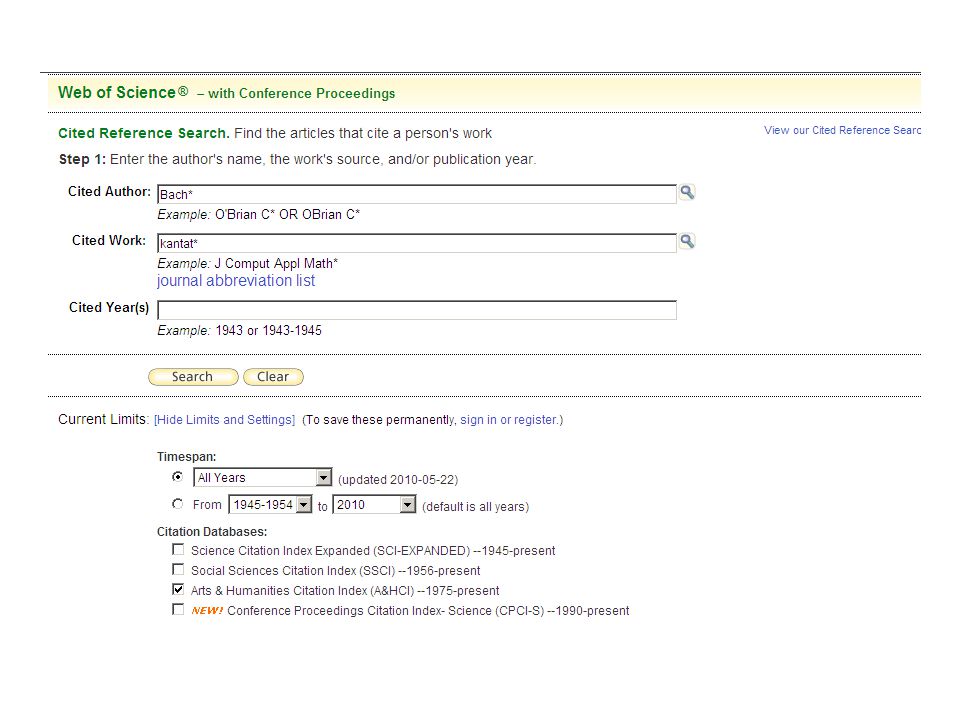
Task: Click the sign in or register link
Action: [x=508, y=420]
